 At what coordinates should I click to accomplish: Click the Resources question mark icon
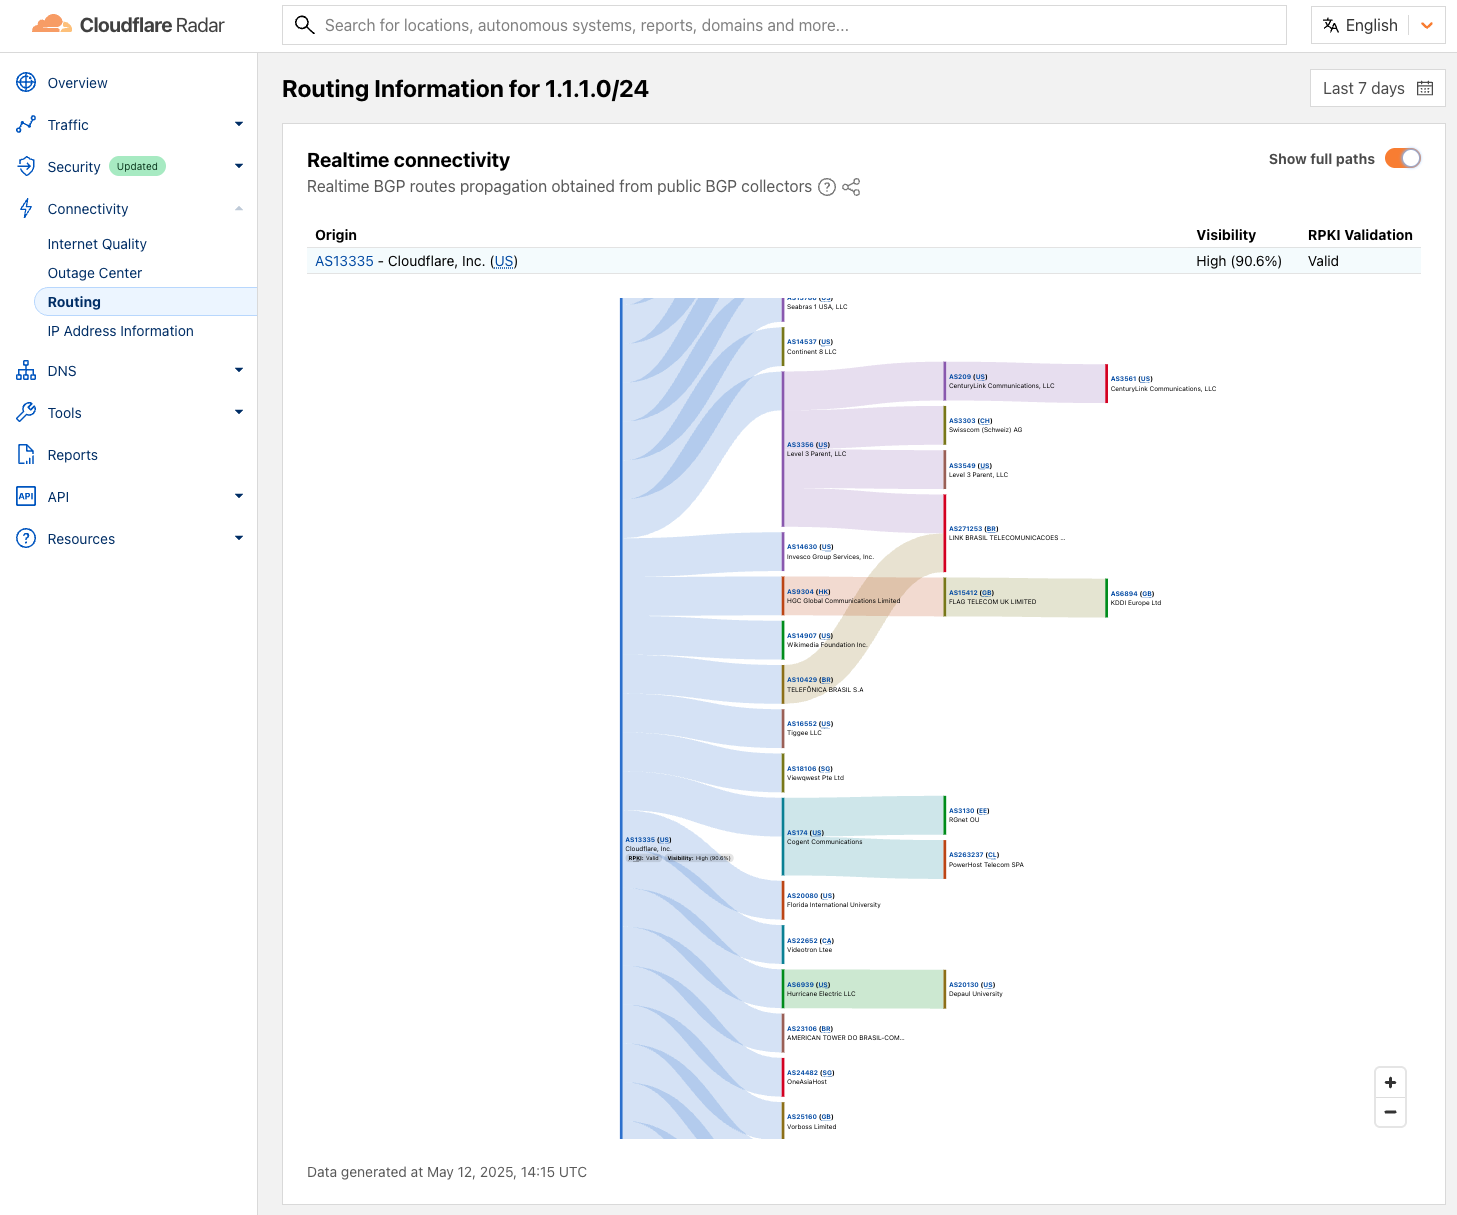coord(26,539)
